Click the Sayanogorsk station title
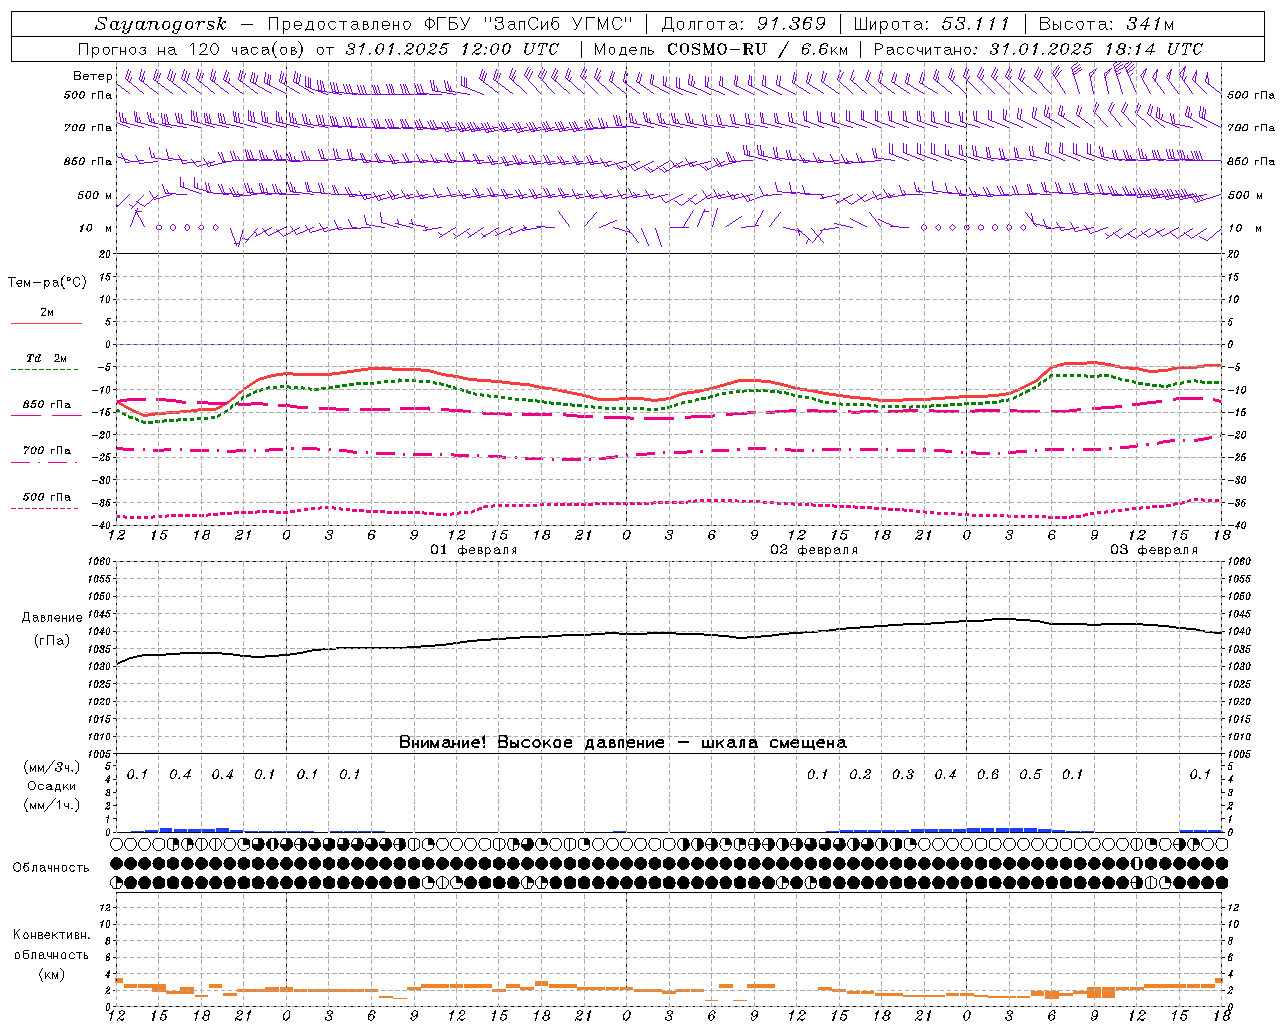This screenshot has width=1280, height=1024. click(161, 24)
